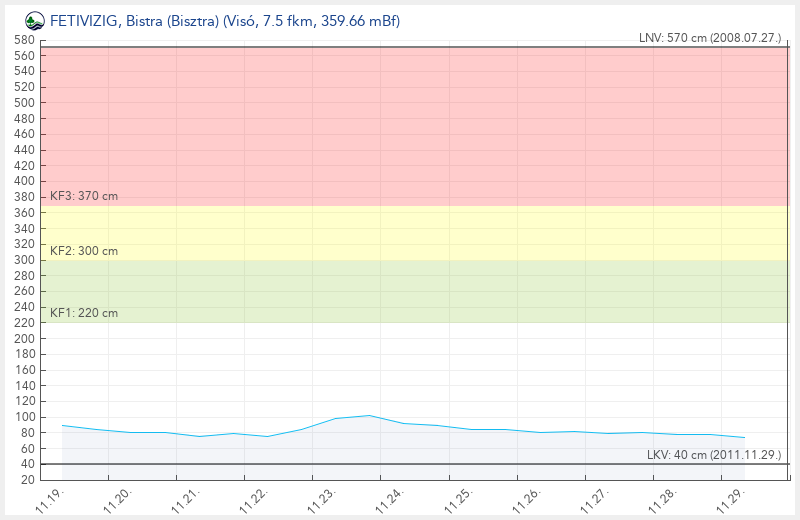Click the 11.19. date on x-axis
Screen dimensions: 800x520
pyautogui.click(x=50, y=500)
